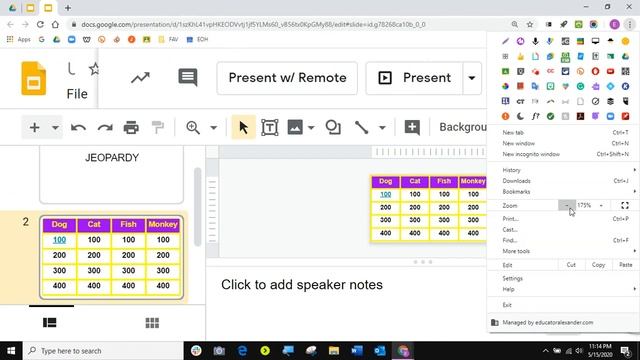Image resolution: width=640 pixels, height=360 pixels.
Task: Click the microphone extension icon
Action: 535,41
